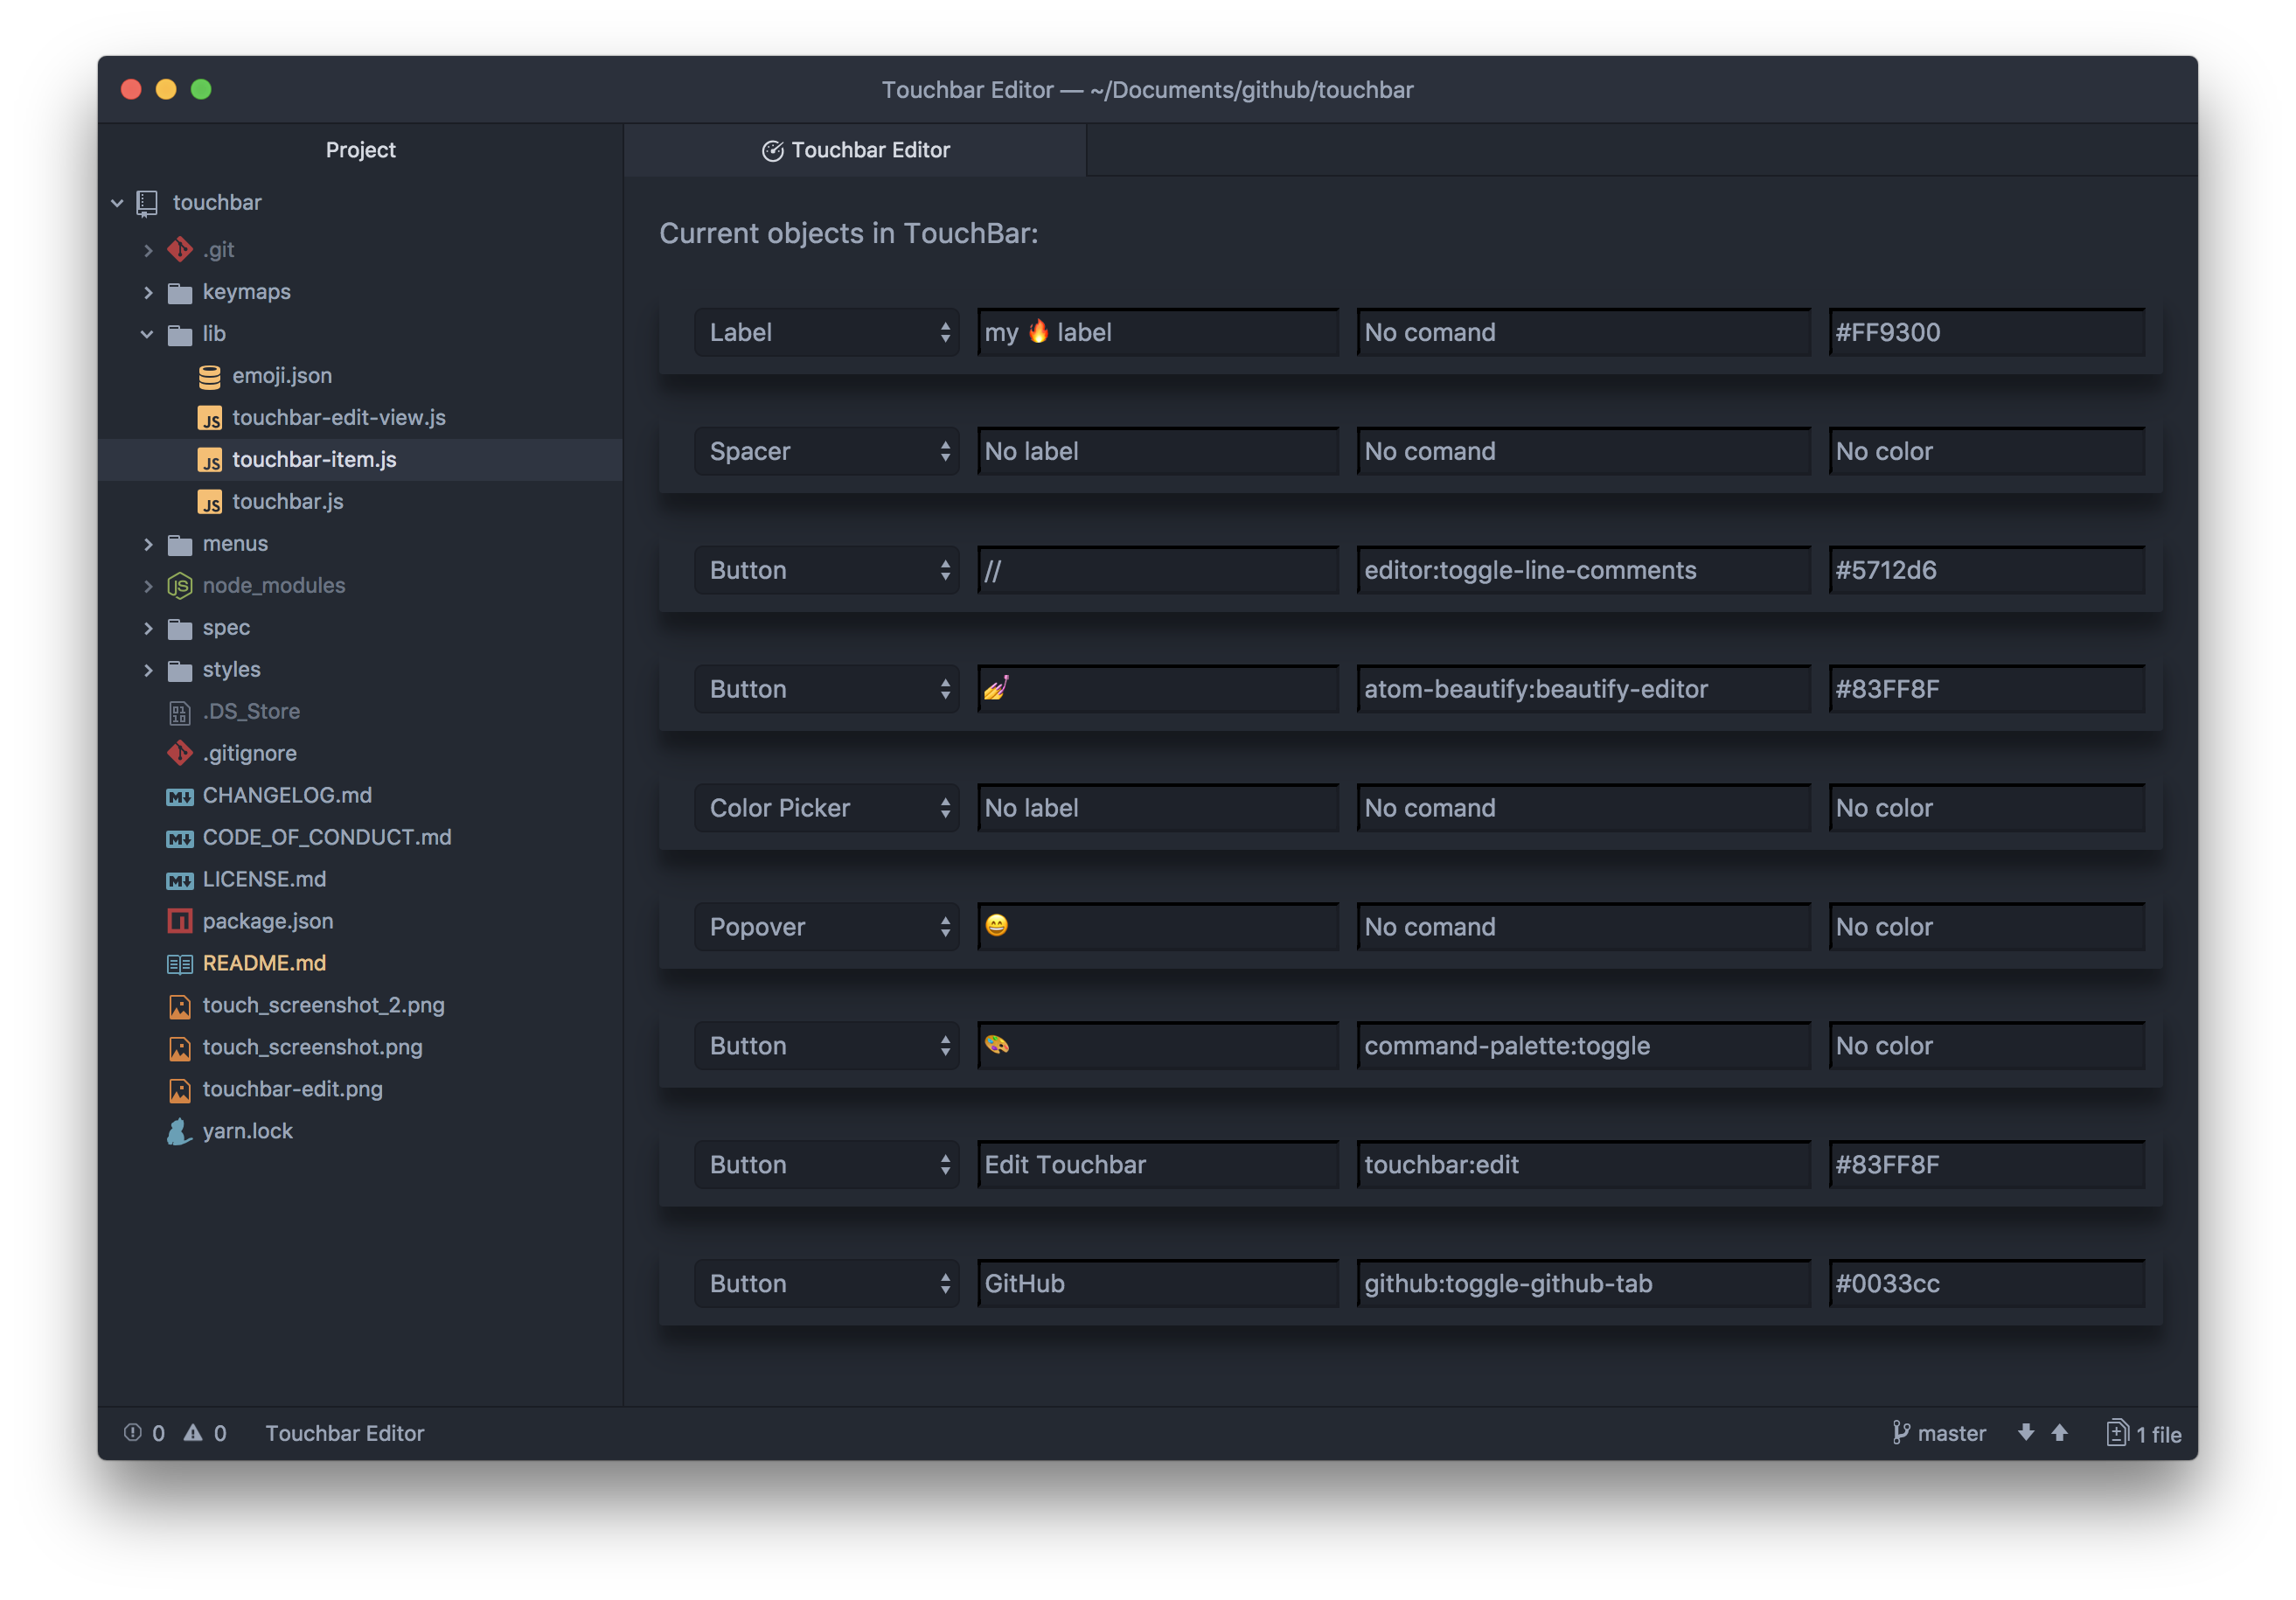Click the git branch icon beside master

[x=1900, y=1432]
